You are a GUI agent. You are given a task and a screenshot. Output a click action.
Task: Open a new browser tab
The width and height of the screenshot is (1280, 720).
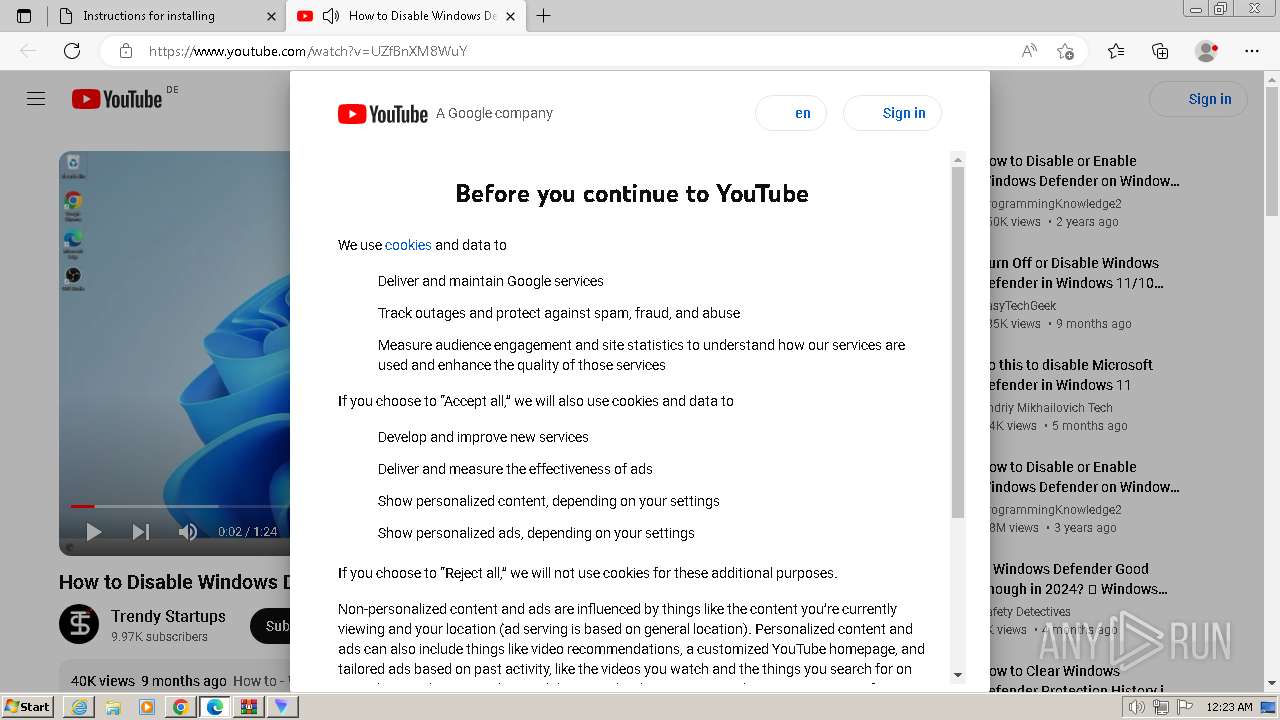click(x=543, y=16)
